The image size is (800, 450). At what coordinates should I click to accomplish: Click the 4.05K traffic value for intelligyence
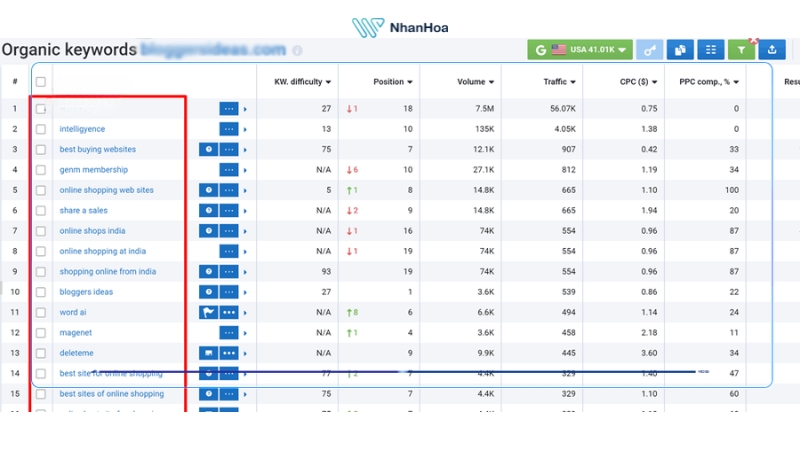tap(565, 129)
